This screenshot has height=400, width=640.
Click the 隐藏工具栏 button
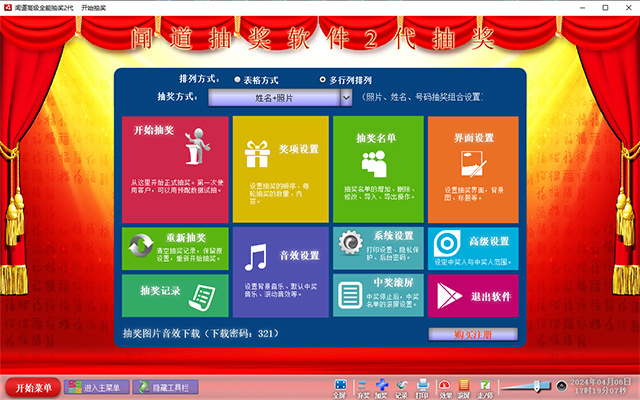166,387
